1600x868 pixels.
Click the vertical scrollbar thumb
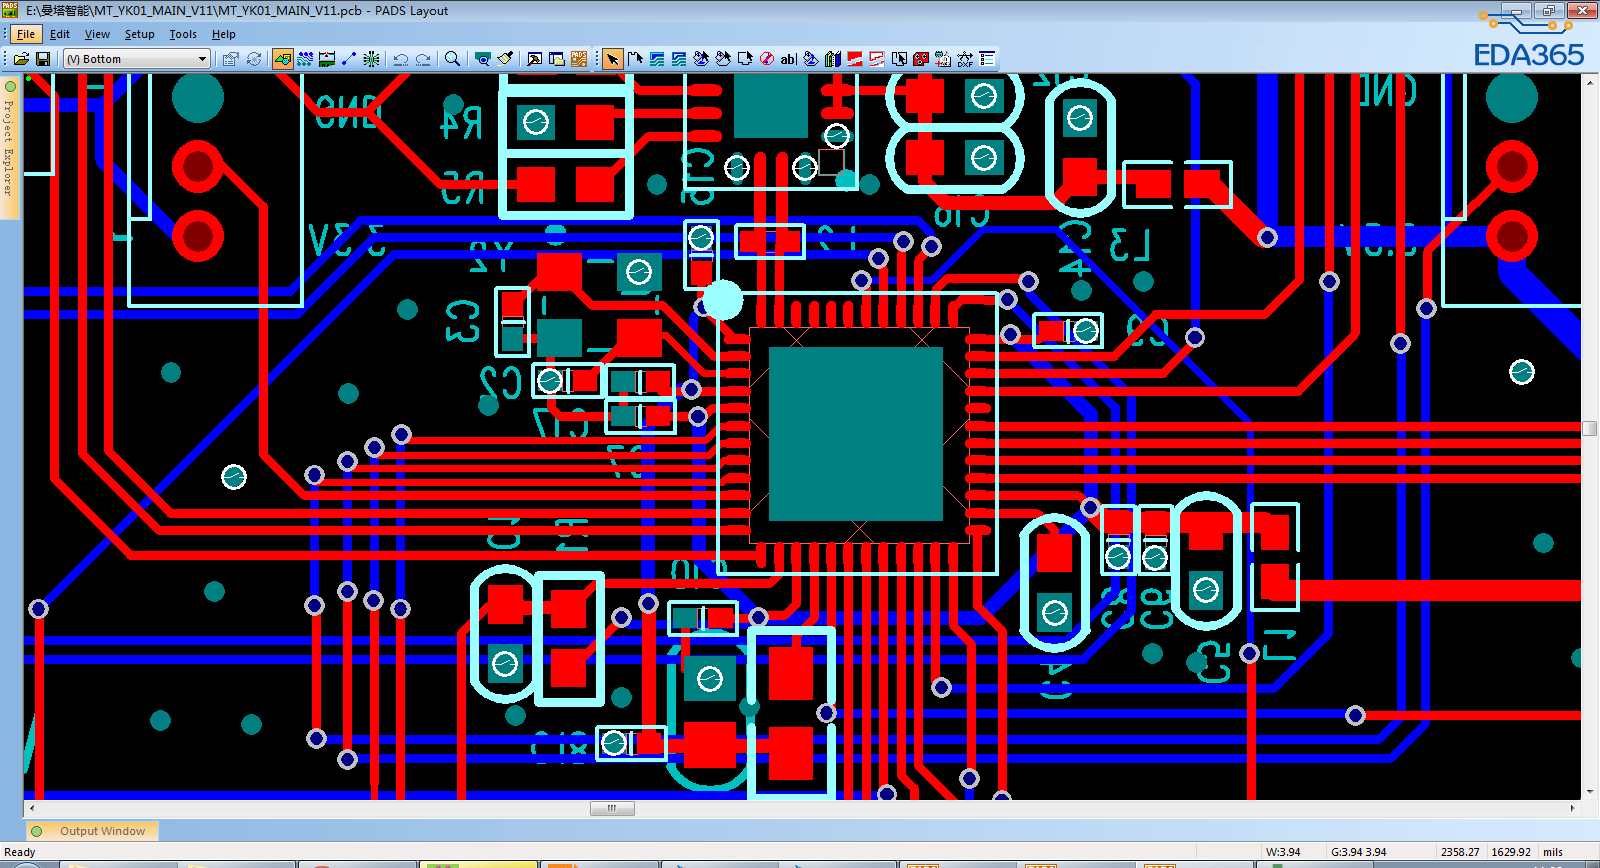1590,428
